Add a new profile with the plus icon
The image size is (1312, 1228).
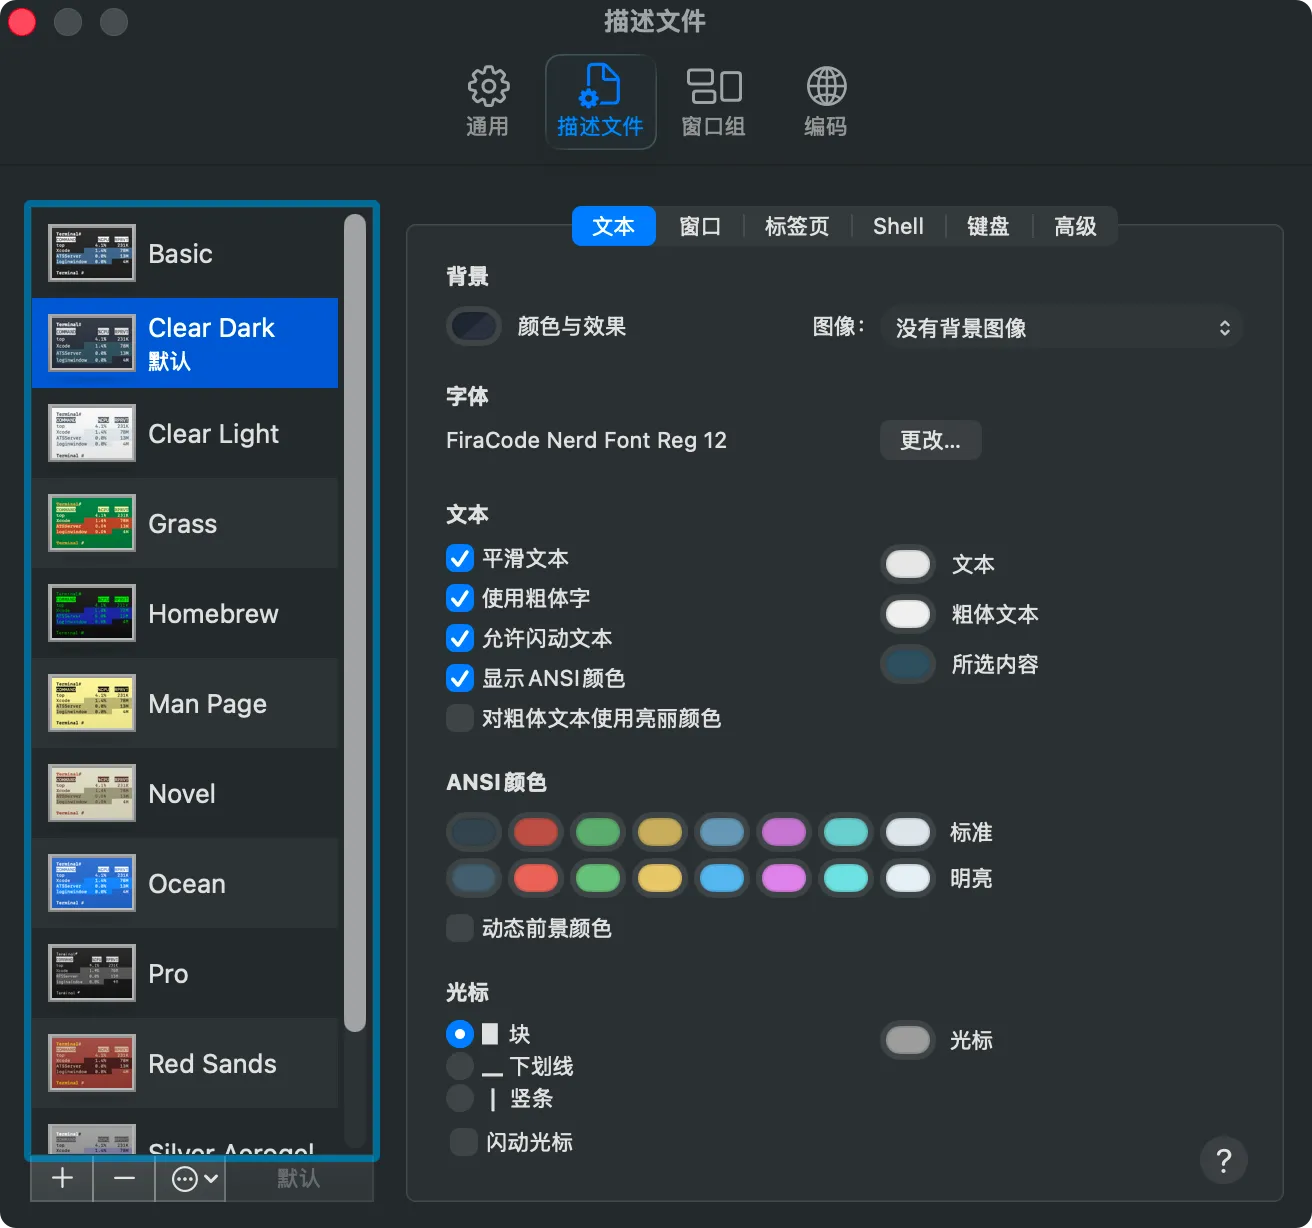[x=60, y=1179]
